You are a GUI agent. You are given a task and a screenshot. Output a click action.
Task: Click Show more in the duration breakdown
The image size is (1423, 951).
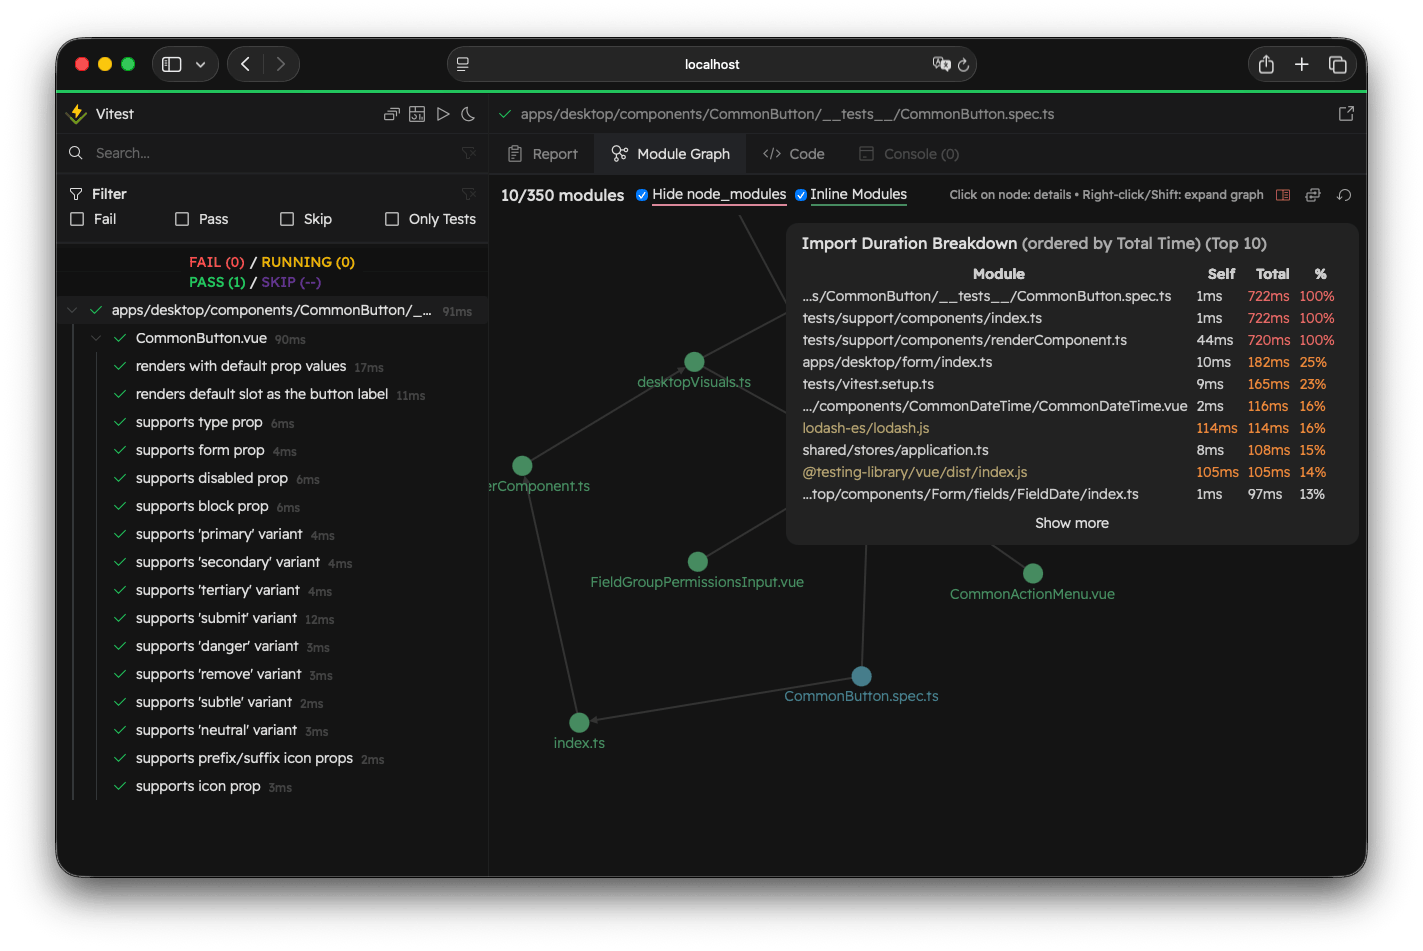(1071, 523)
